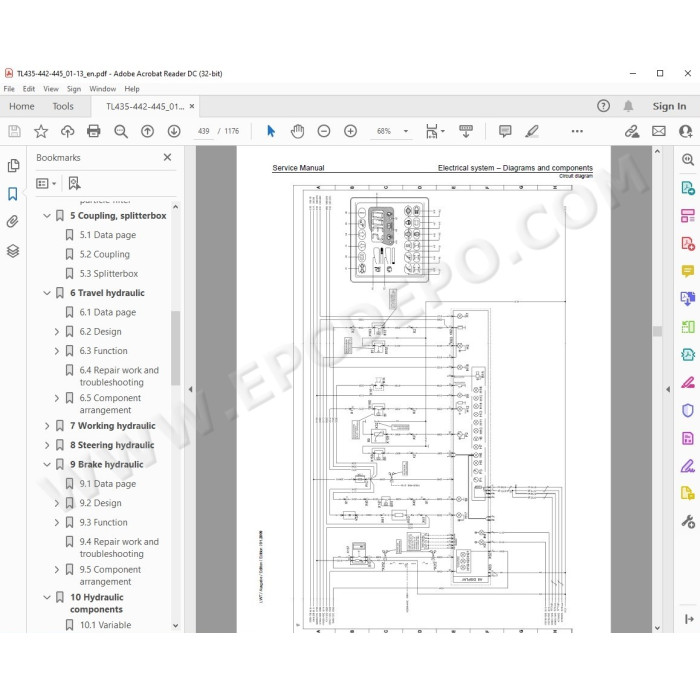Close the TL435-442-445 document tab
Image resolution: width=700 pixels, height=700 pixels.
[x=192, y=106]
